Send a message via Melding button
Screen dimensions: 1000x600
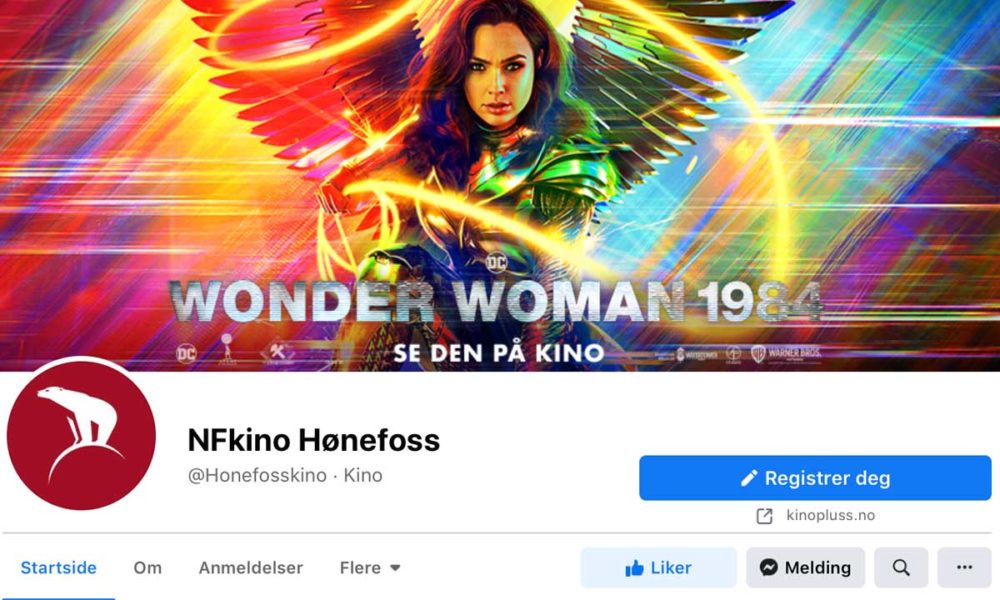pyautogui.click(x=805, y=567)
